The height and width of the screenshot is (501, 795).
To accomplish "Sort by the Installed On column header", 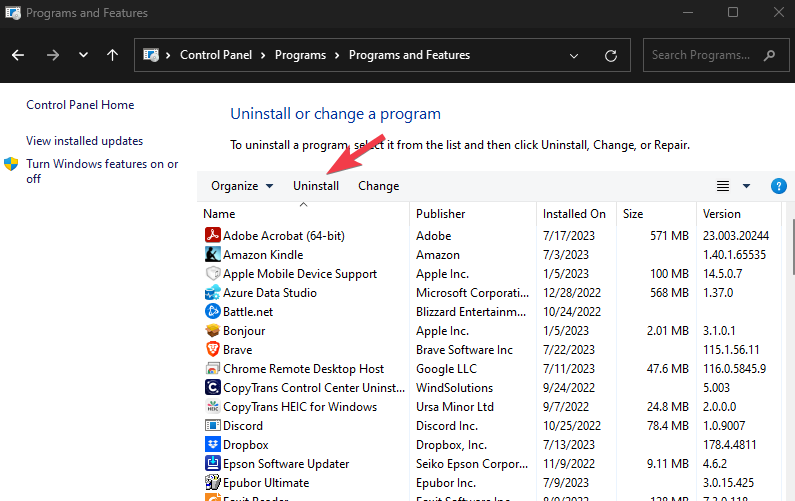I will click(x=576, y=213).
